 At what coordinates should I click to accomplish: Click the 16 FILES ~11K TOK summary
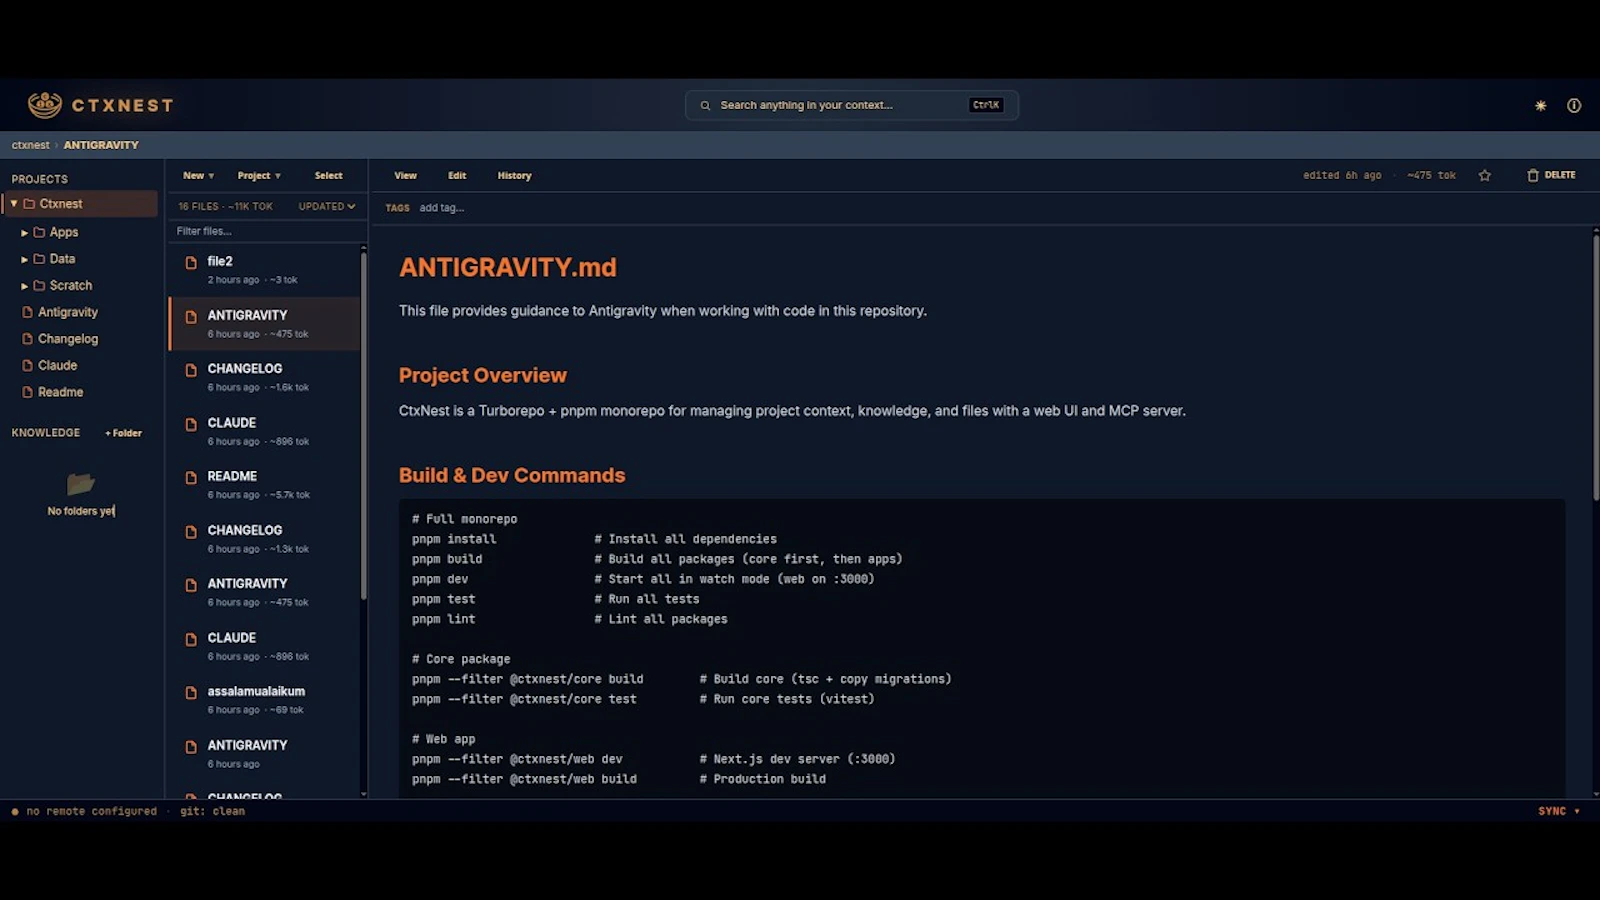click(225, 207)
